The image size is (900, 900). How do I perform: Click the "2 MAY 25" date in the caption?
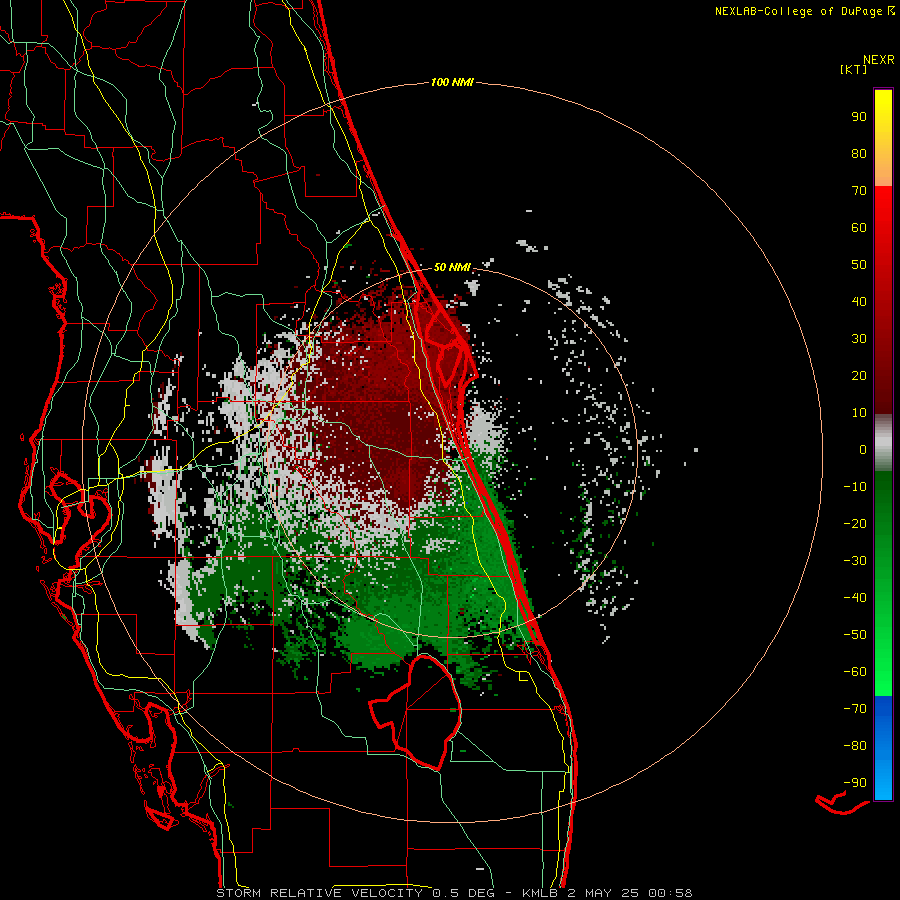602,893
